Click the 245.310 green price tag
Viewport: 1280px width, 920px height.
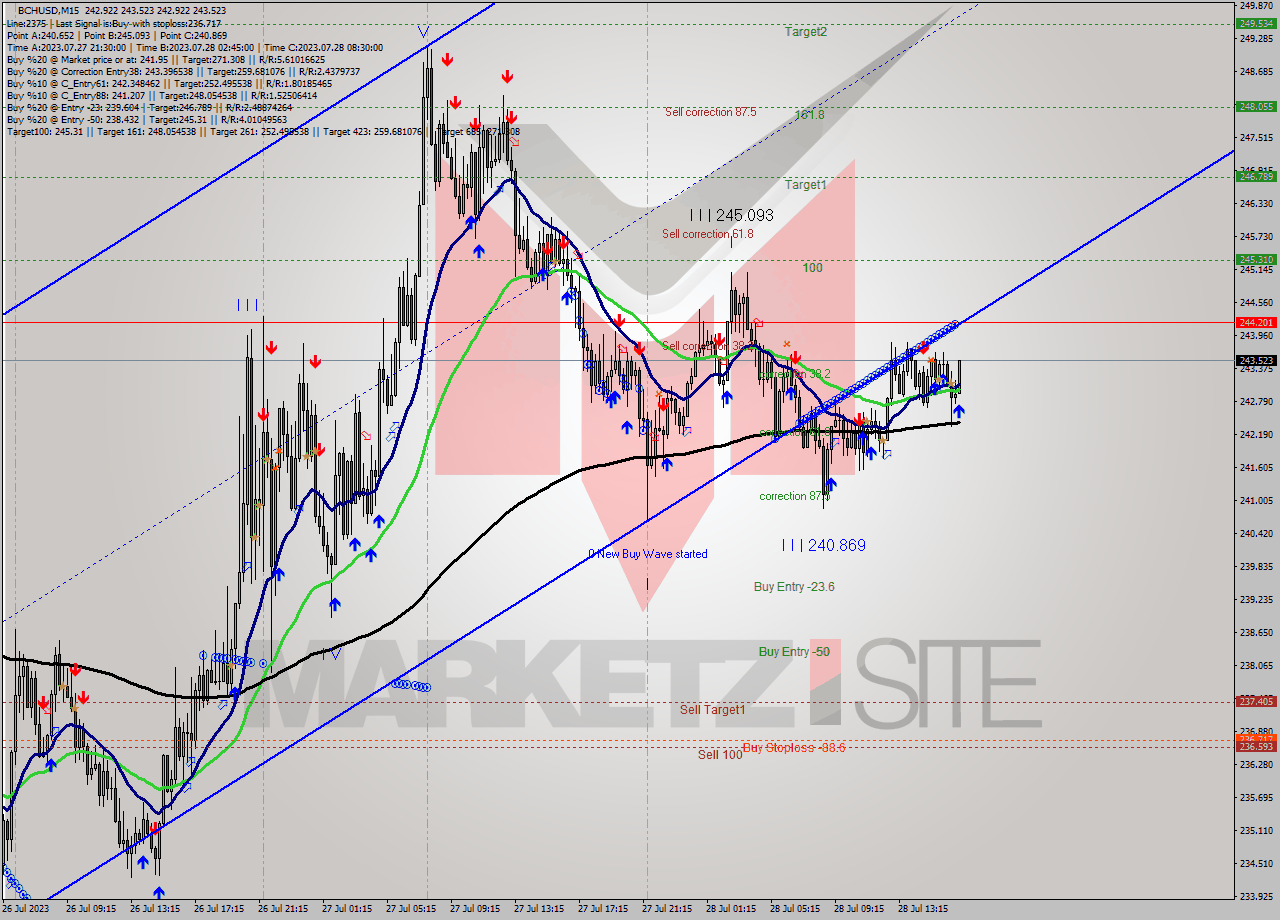click(1256, 260)
